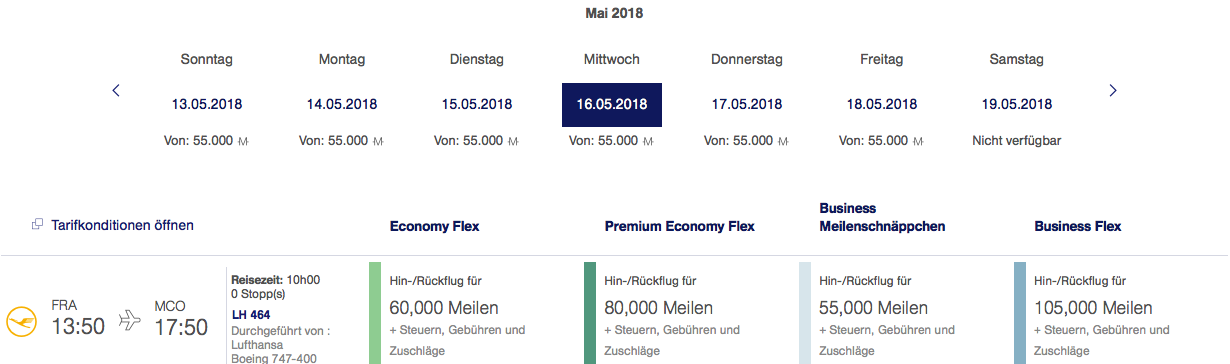The height and width of the screenshot is (364, 1230).
Task: Open the Tarifkonditionen öffnen link
Action: (x=122, y=225)
